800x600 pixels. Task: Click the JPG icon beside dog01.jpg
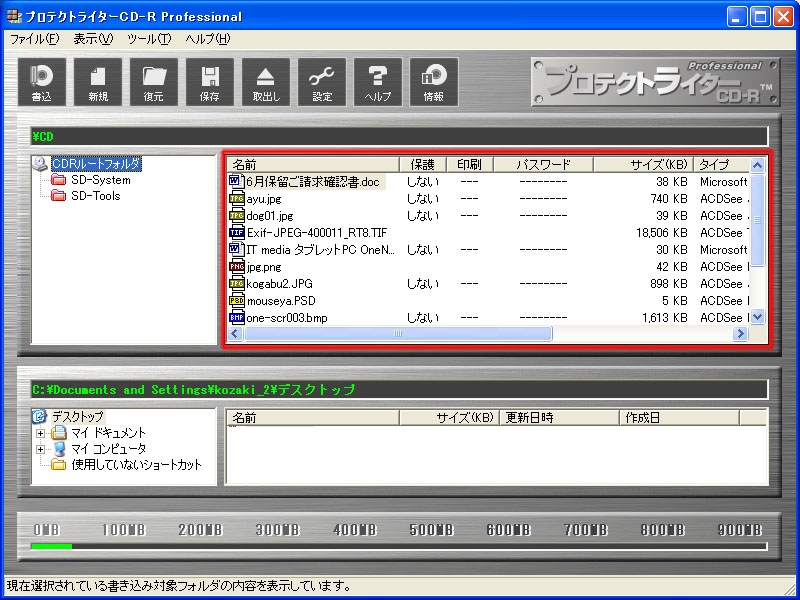(x=236, y=215)
